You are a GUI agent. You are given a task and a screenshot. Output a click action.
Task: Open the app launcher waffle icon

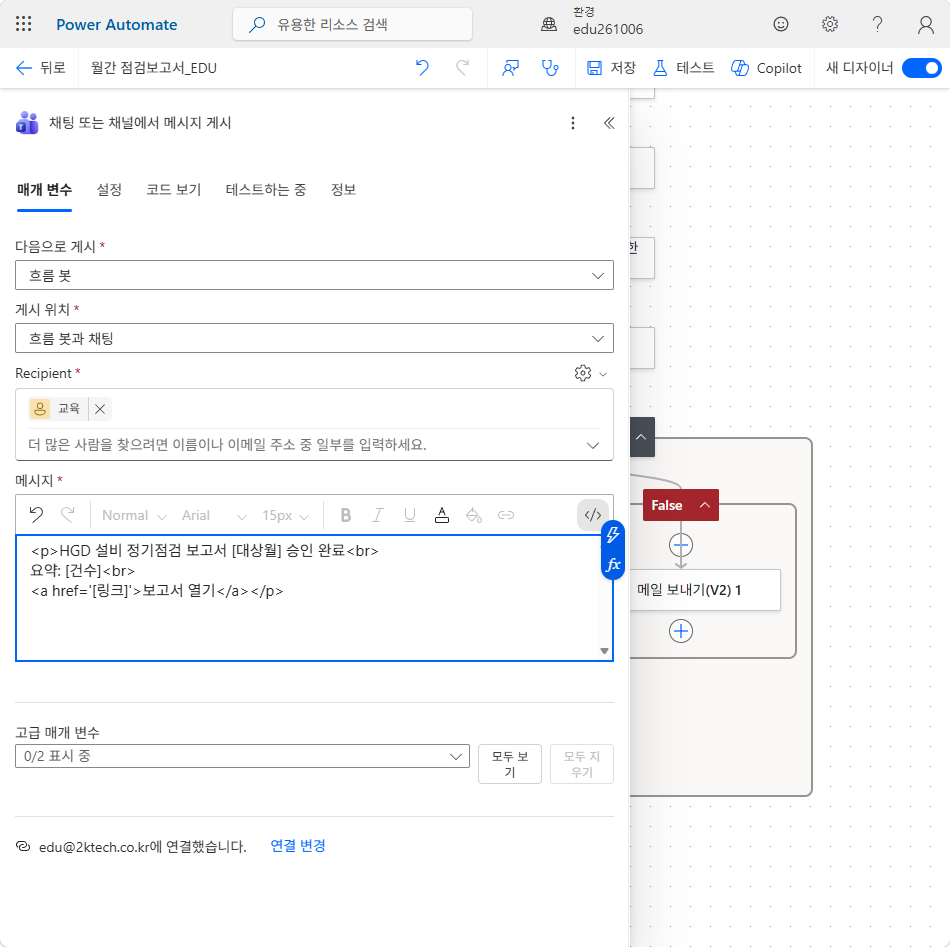pyautogui.click(x=24, y=24)
